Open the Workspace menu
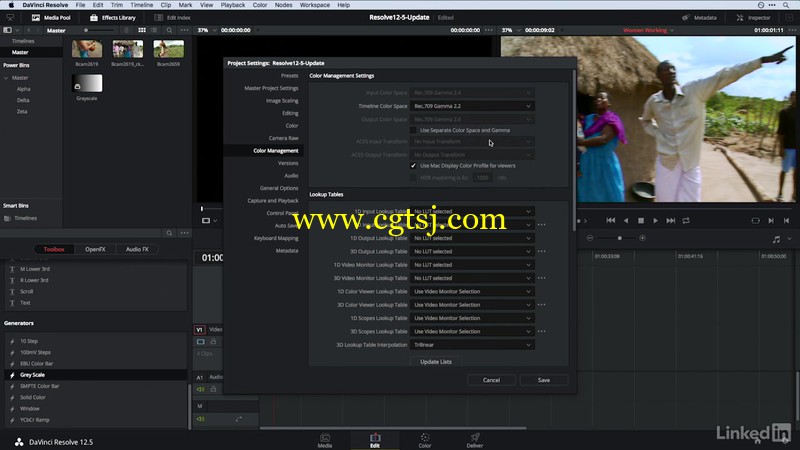Viewport: 800px width, 450px height. [x=314, y=5]
